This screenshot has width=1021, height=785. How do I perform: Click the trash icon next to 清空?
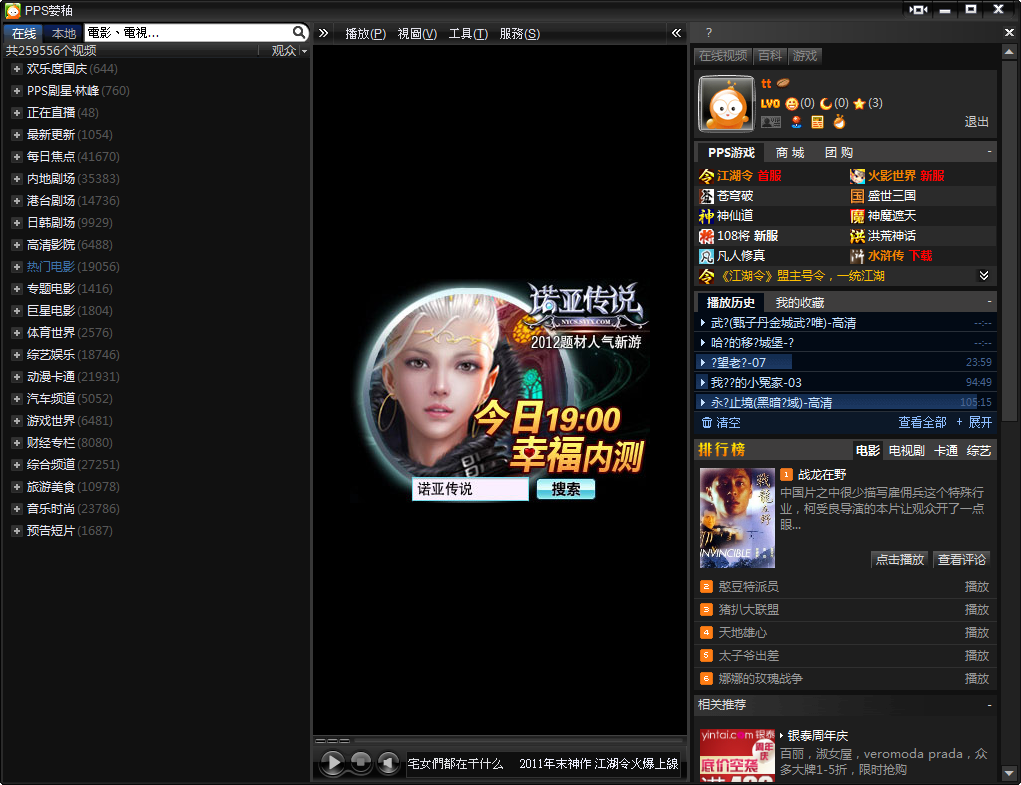click(x=706, y=422)
